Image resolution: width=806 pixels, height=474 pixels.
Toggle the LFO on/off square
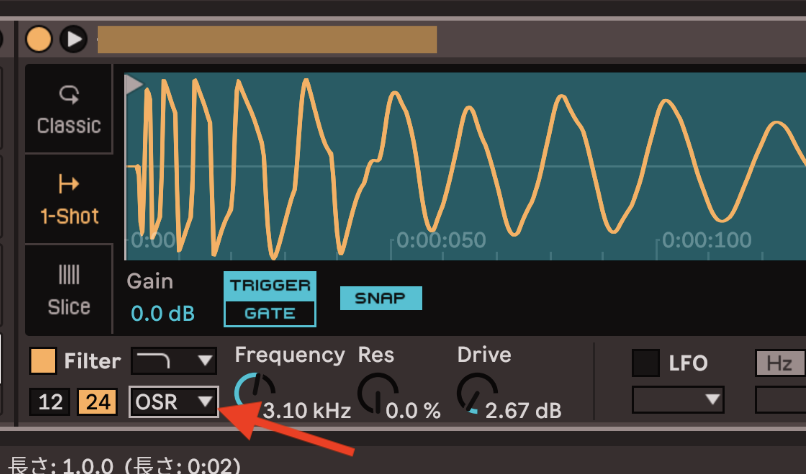(x=646, y=363)
